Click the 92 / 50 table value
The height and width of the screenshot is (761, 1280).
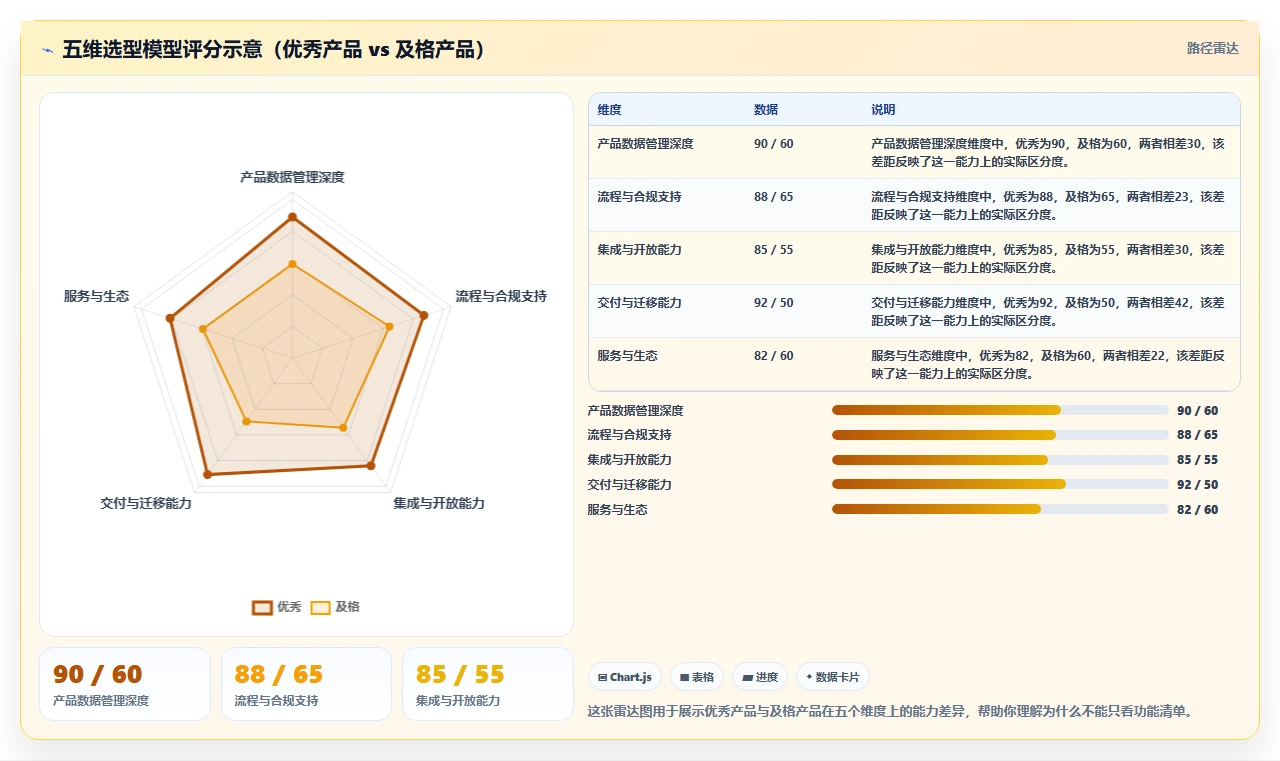click(773, 303)
